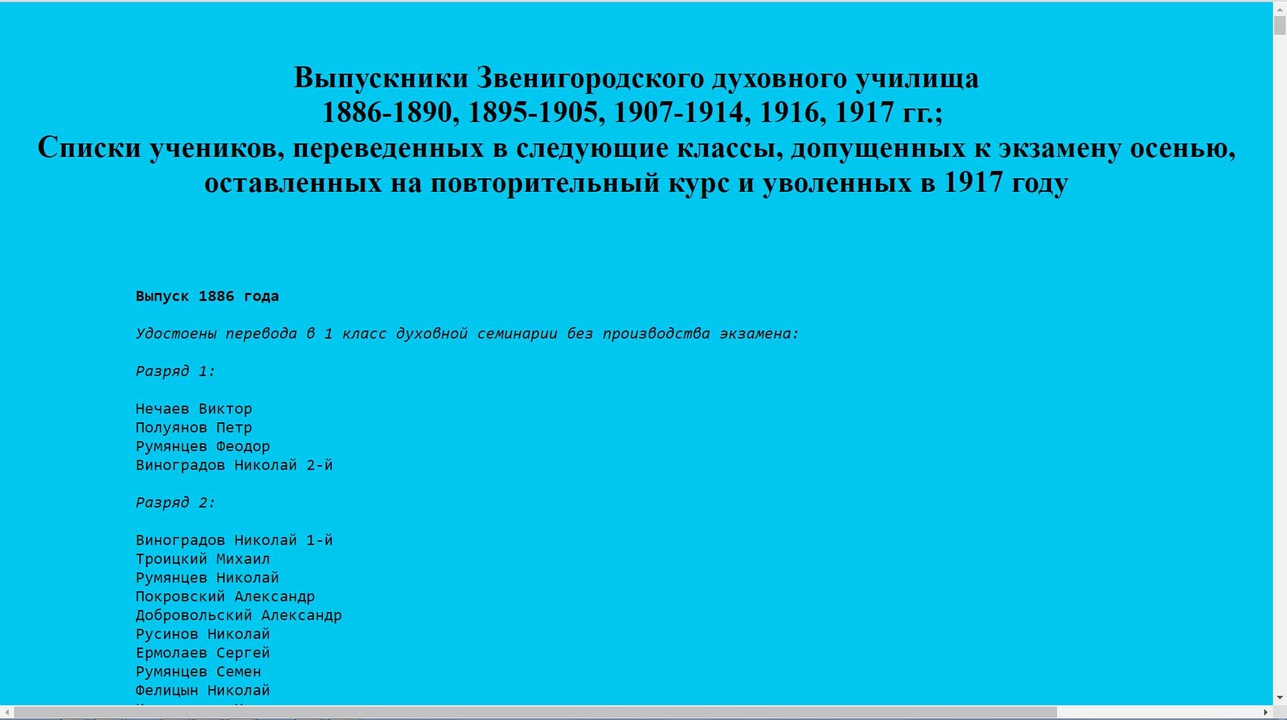The height and width of the screenshot is (720, 1287).
Task: Click the italic line 'Удостоены перевода в 1 класс'
Action: click(467, 334)
